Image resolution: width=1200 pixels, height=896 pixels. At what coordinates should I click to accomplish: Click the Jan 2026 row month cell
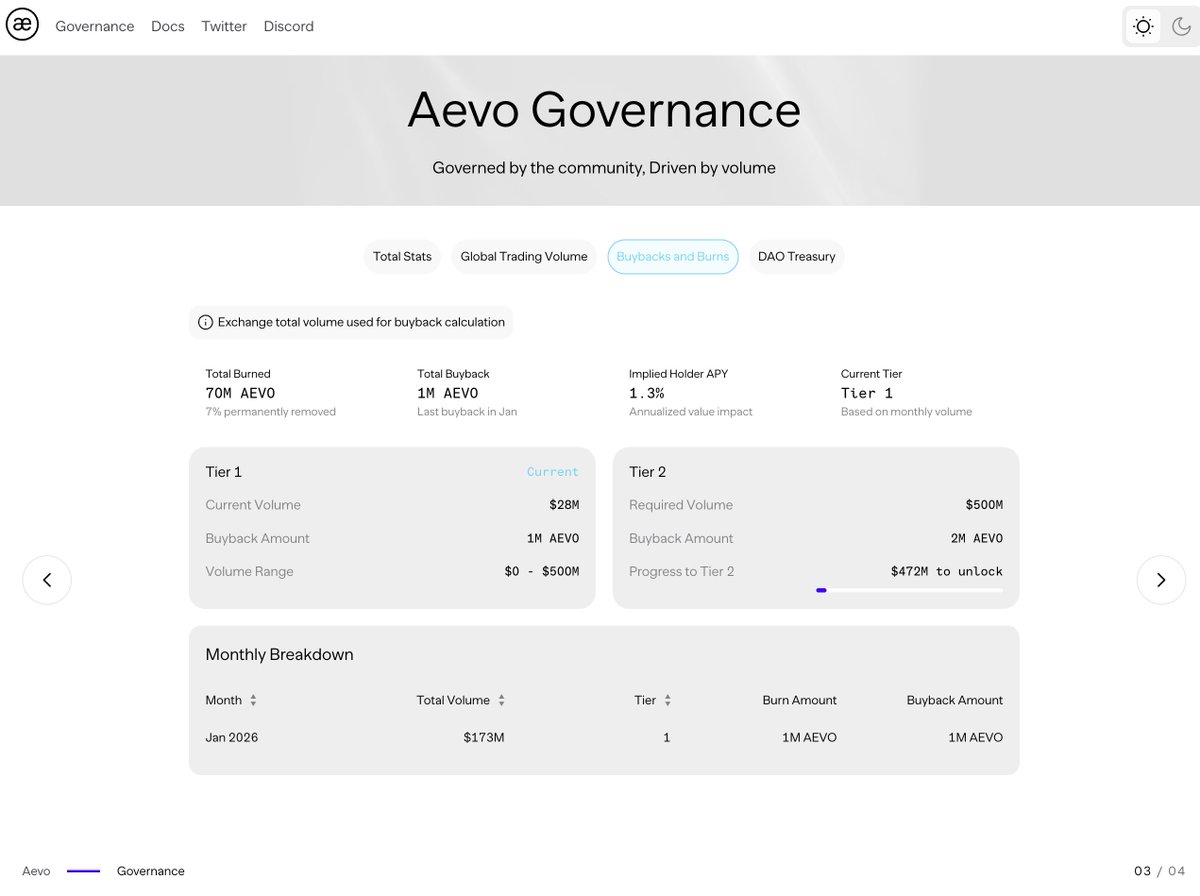232,738
